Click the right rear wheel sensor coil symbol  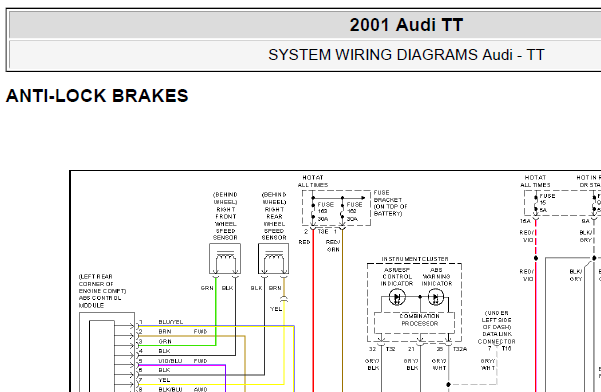tap(273, 259)
